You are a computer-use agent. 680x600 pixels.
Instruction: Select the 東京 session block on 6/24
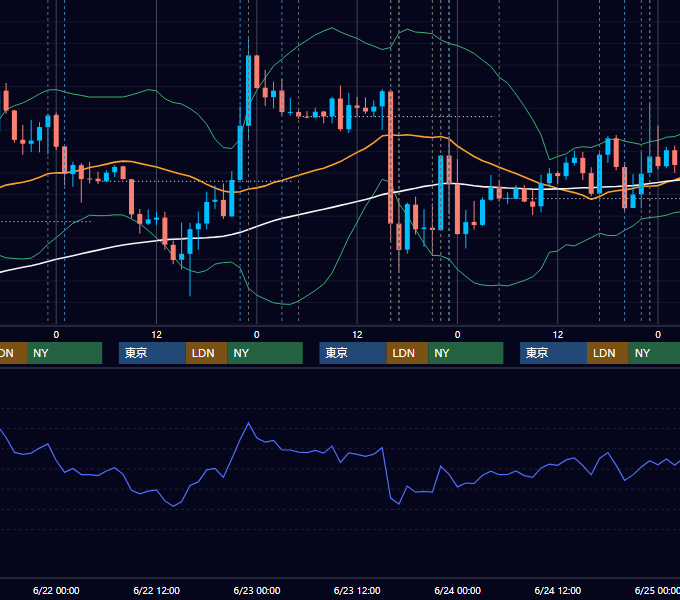(553, 353)
